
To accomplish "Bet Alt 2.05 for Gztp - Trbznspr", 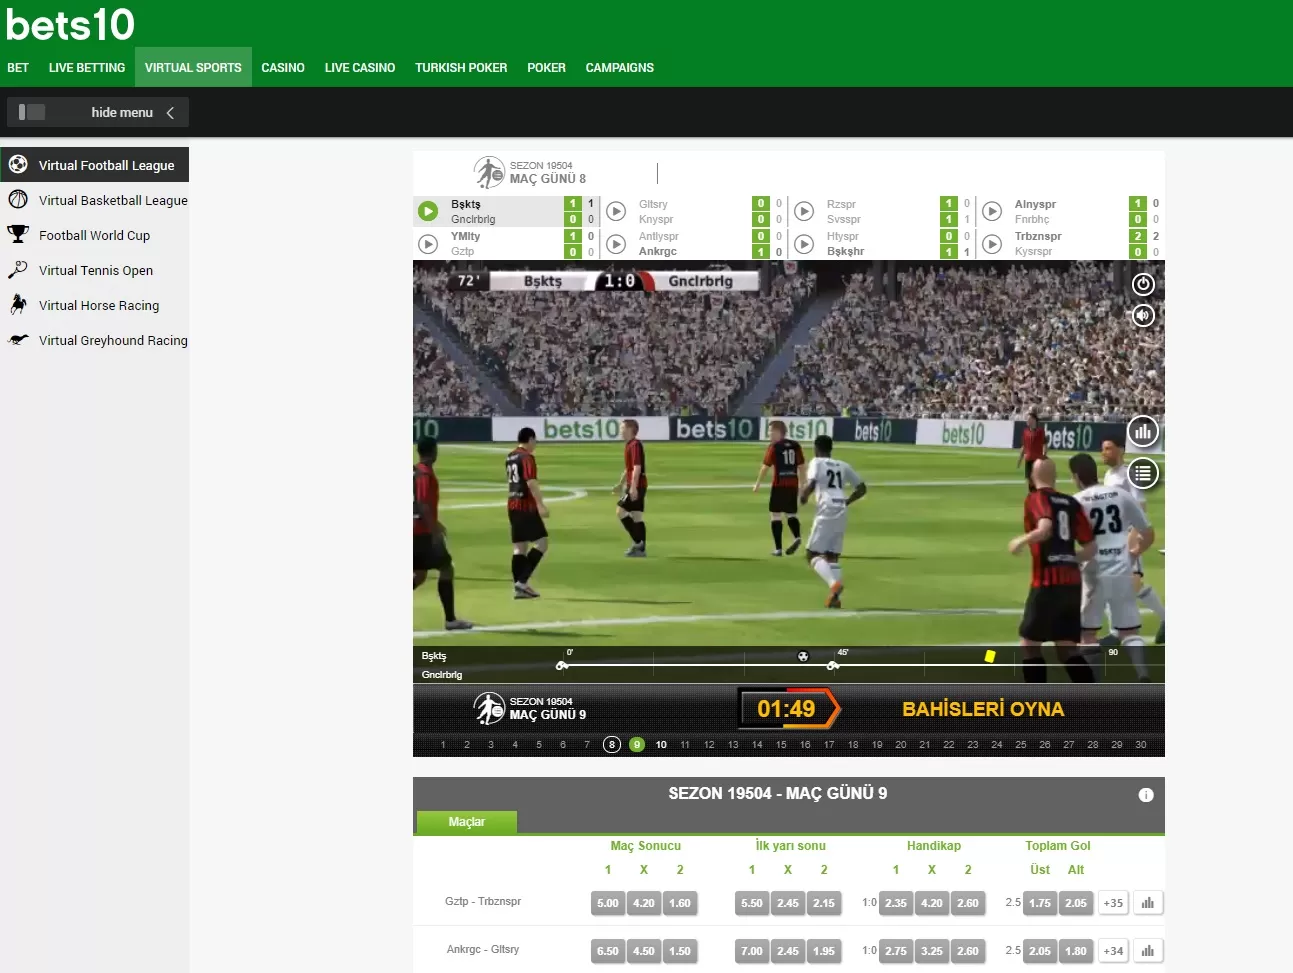I will (x=1076, y=903).
